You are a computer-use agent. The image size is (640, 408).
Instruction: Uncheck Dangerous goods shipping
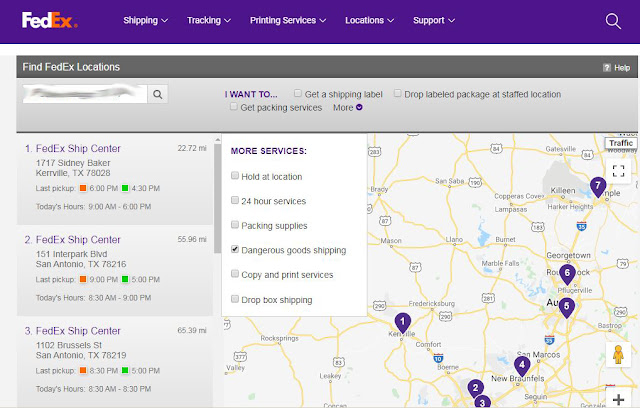(x=235, y=249)
